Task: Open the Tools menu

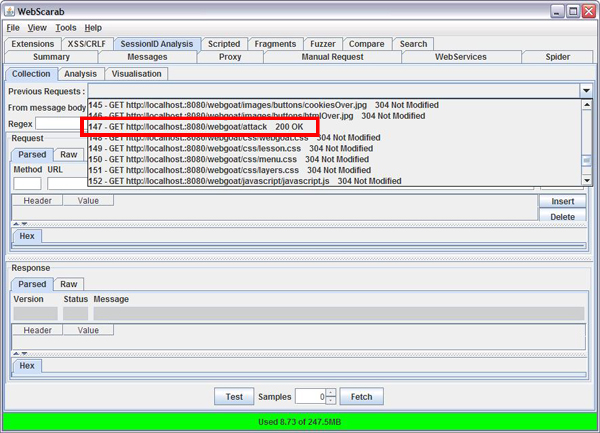Action: [66, 27]
